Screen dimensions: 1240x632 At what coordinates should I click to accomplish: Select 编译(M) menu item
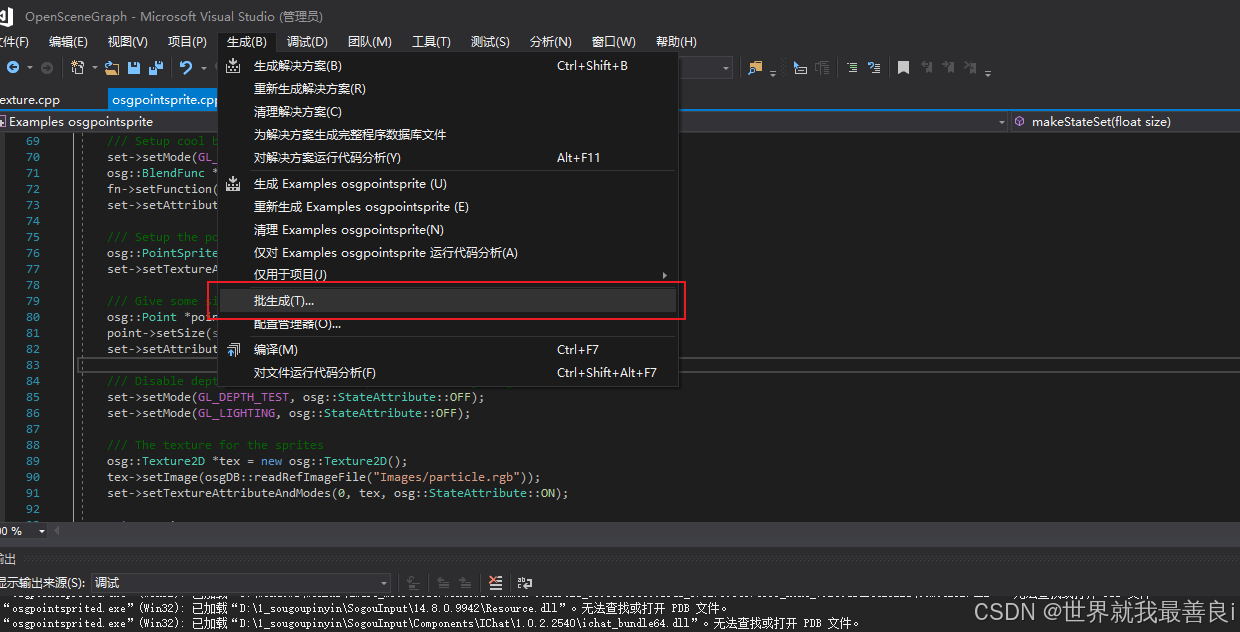tap(449, 350)
